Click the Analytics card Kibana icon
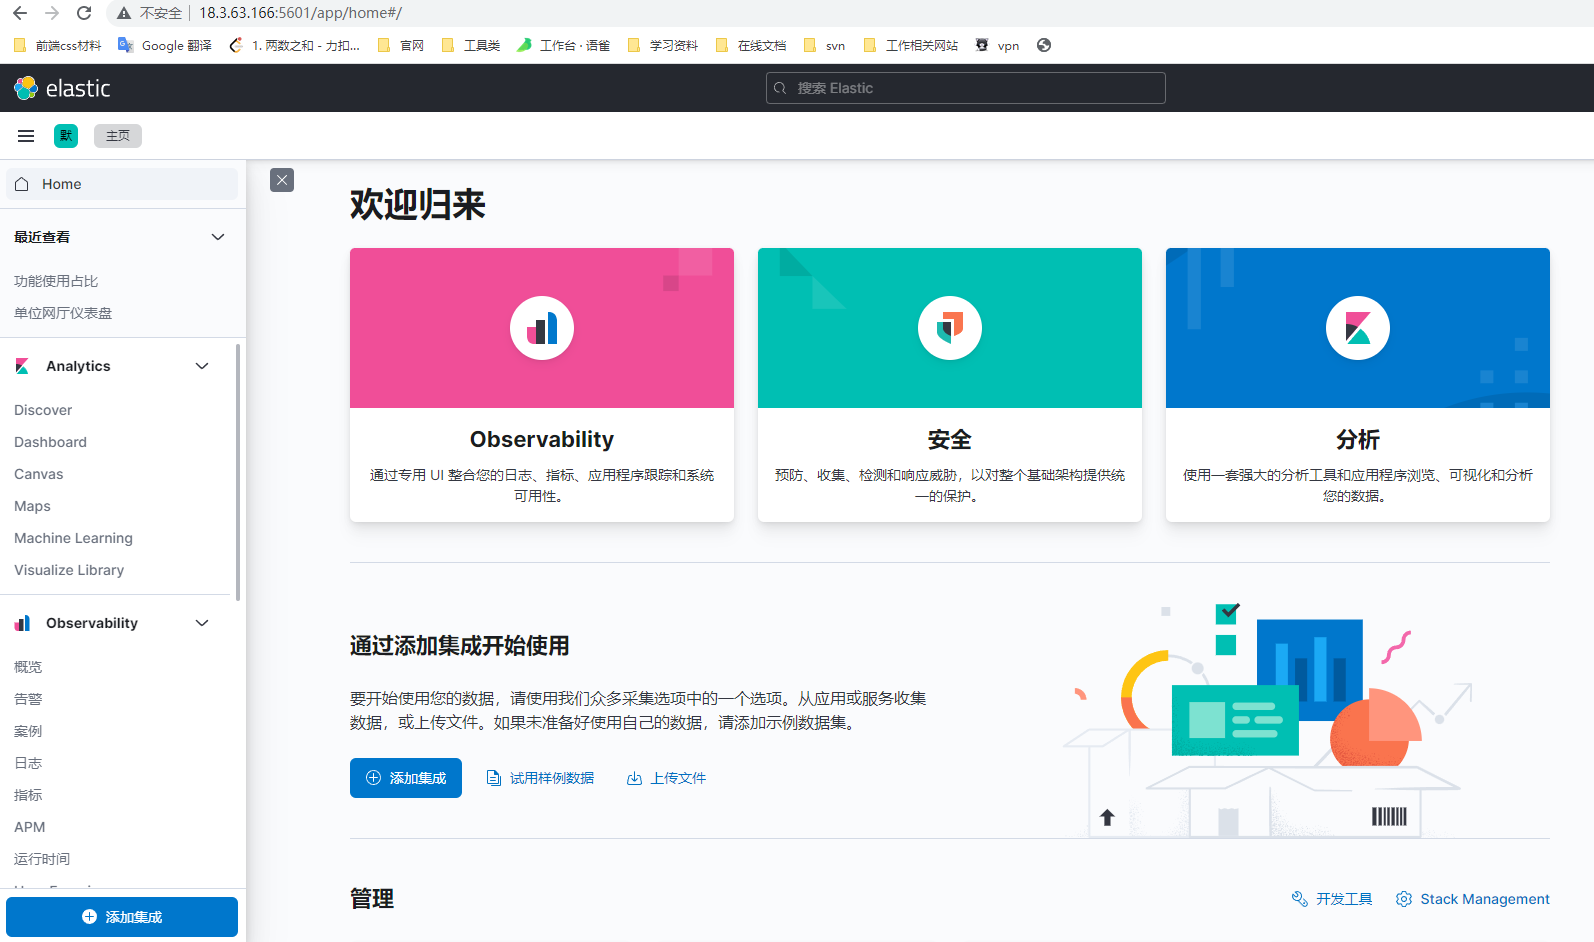This screenshot has width=1594, height=942. (x=1358, y=328)
